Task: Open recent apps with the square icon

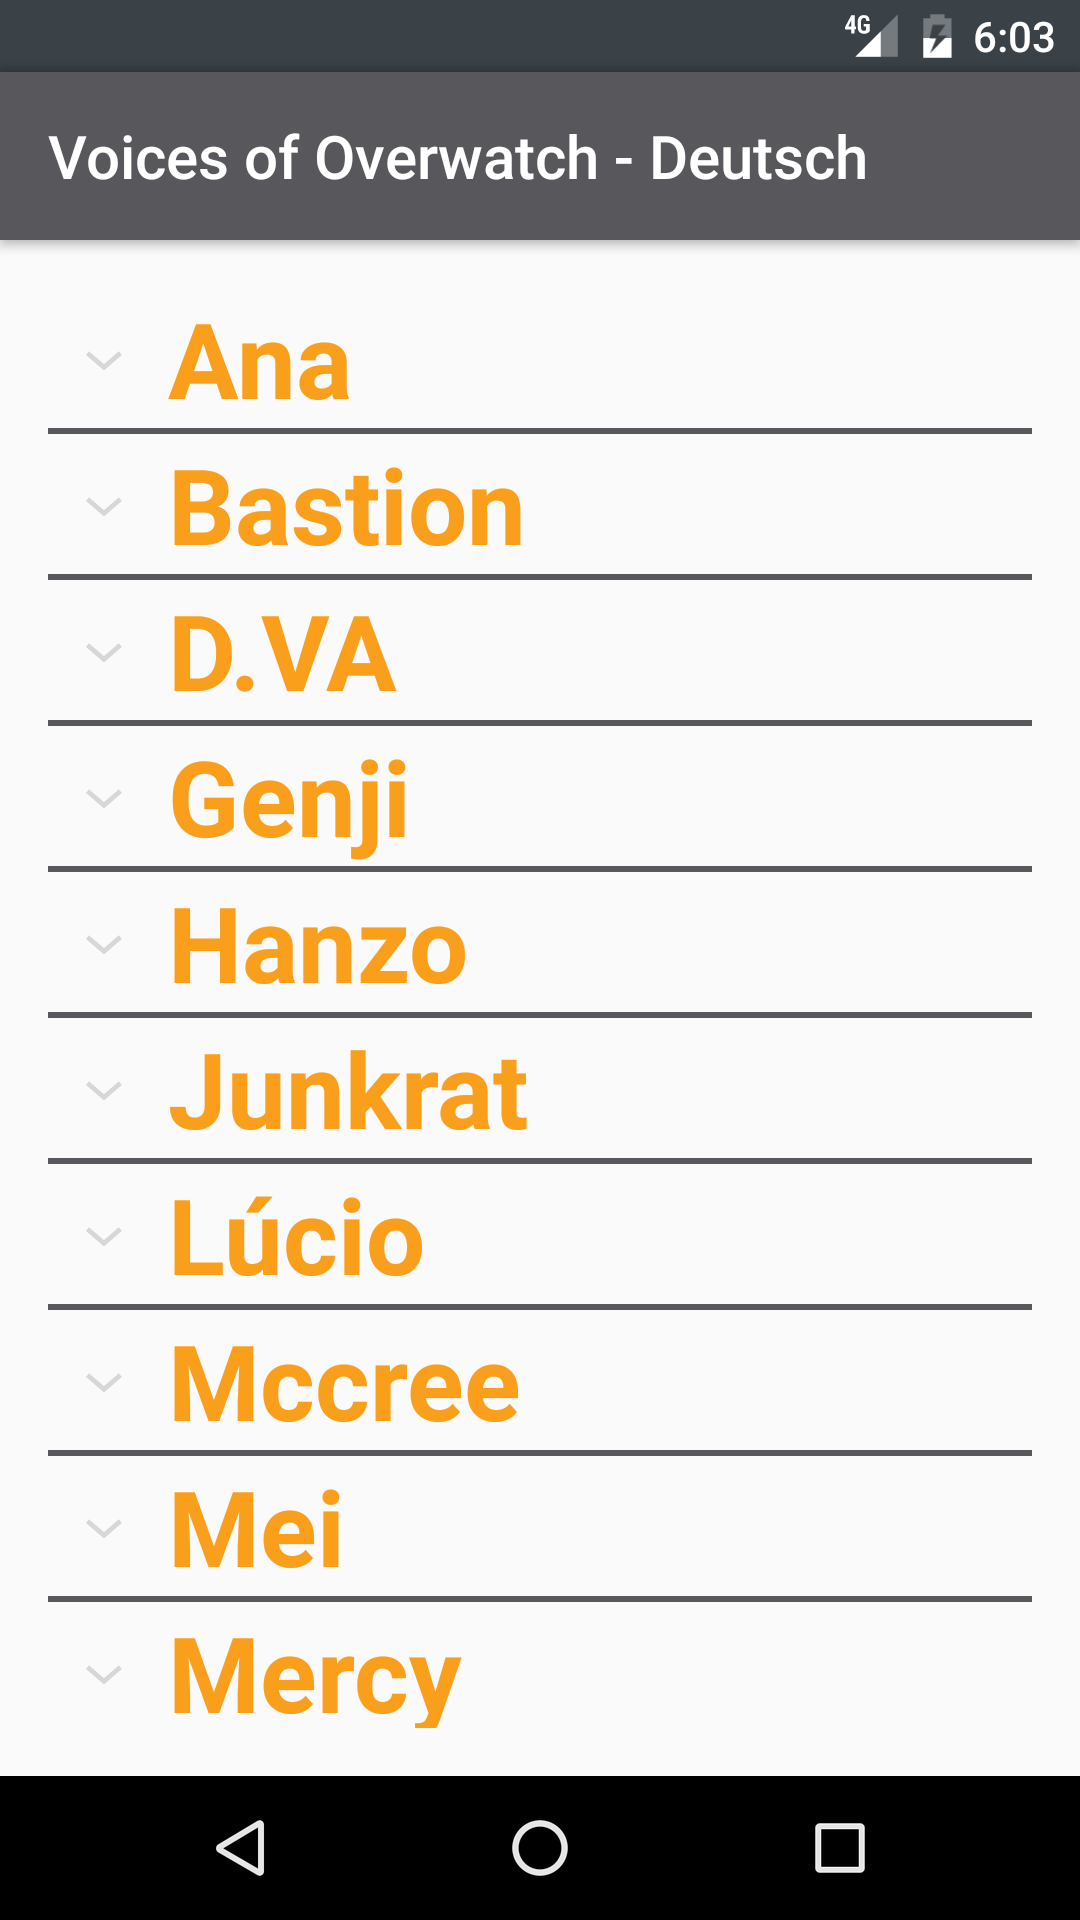Action: [839, 1847]
